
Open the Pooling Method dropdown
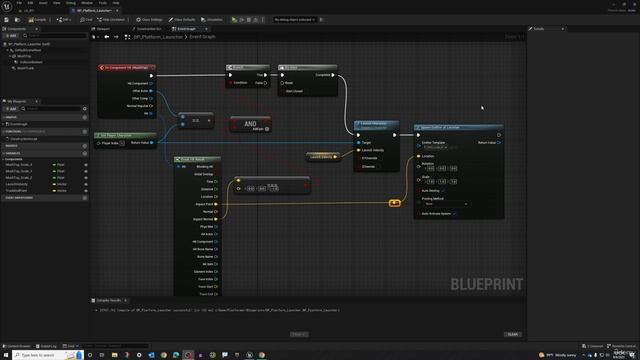446,204
